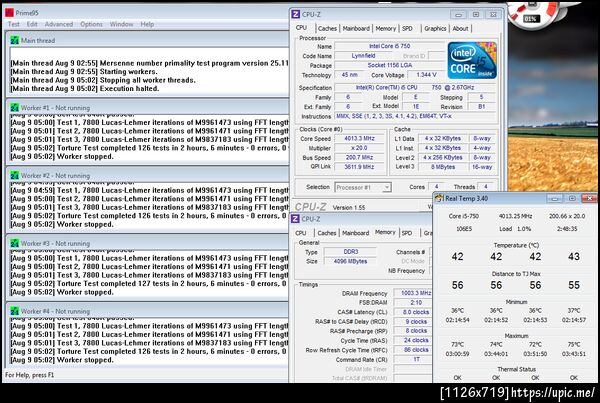This screenshot has width=600, height=403.
Task: Select Mainboard tab in lower CPU-Z window
Action: click(355, 233)
